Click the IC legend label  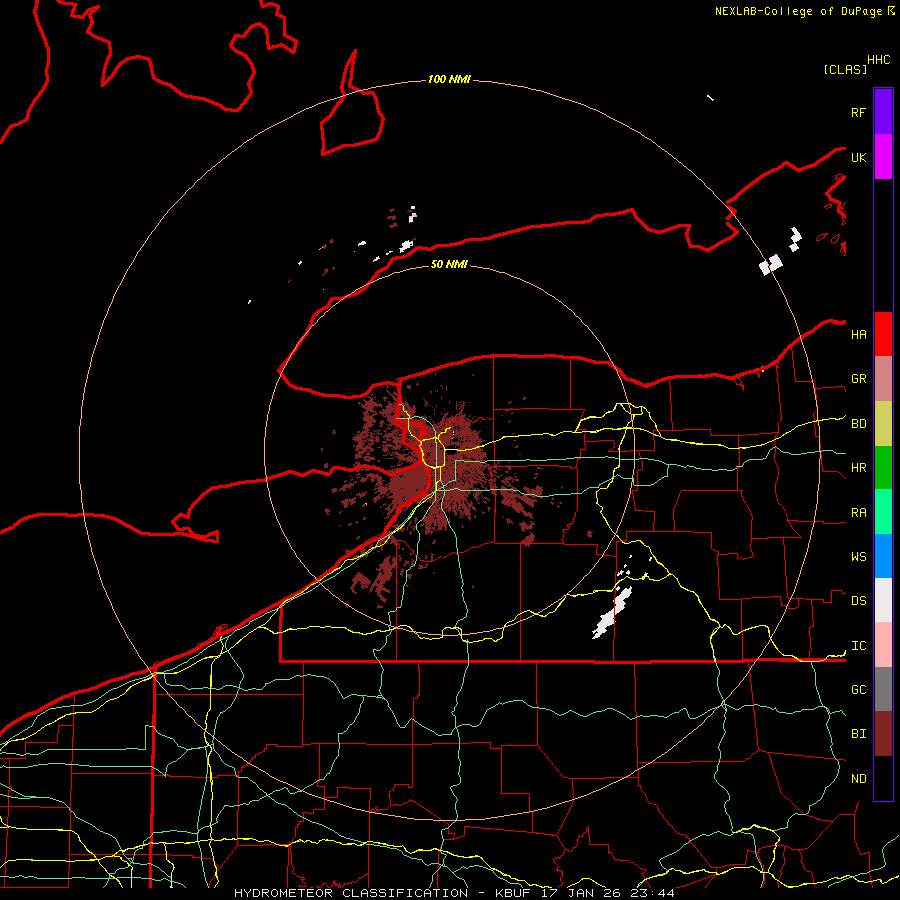click(x=859, y=646)
